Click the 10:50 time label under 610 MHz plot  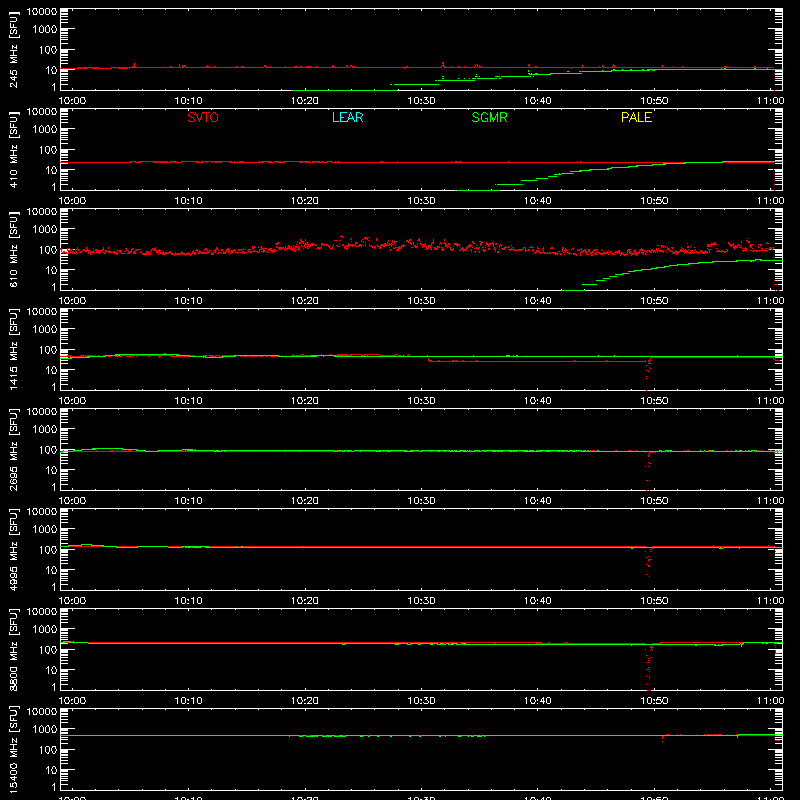click(x=654, y=301)
